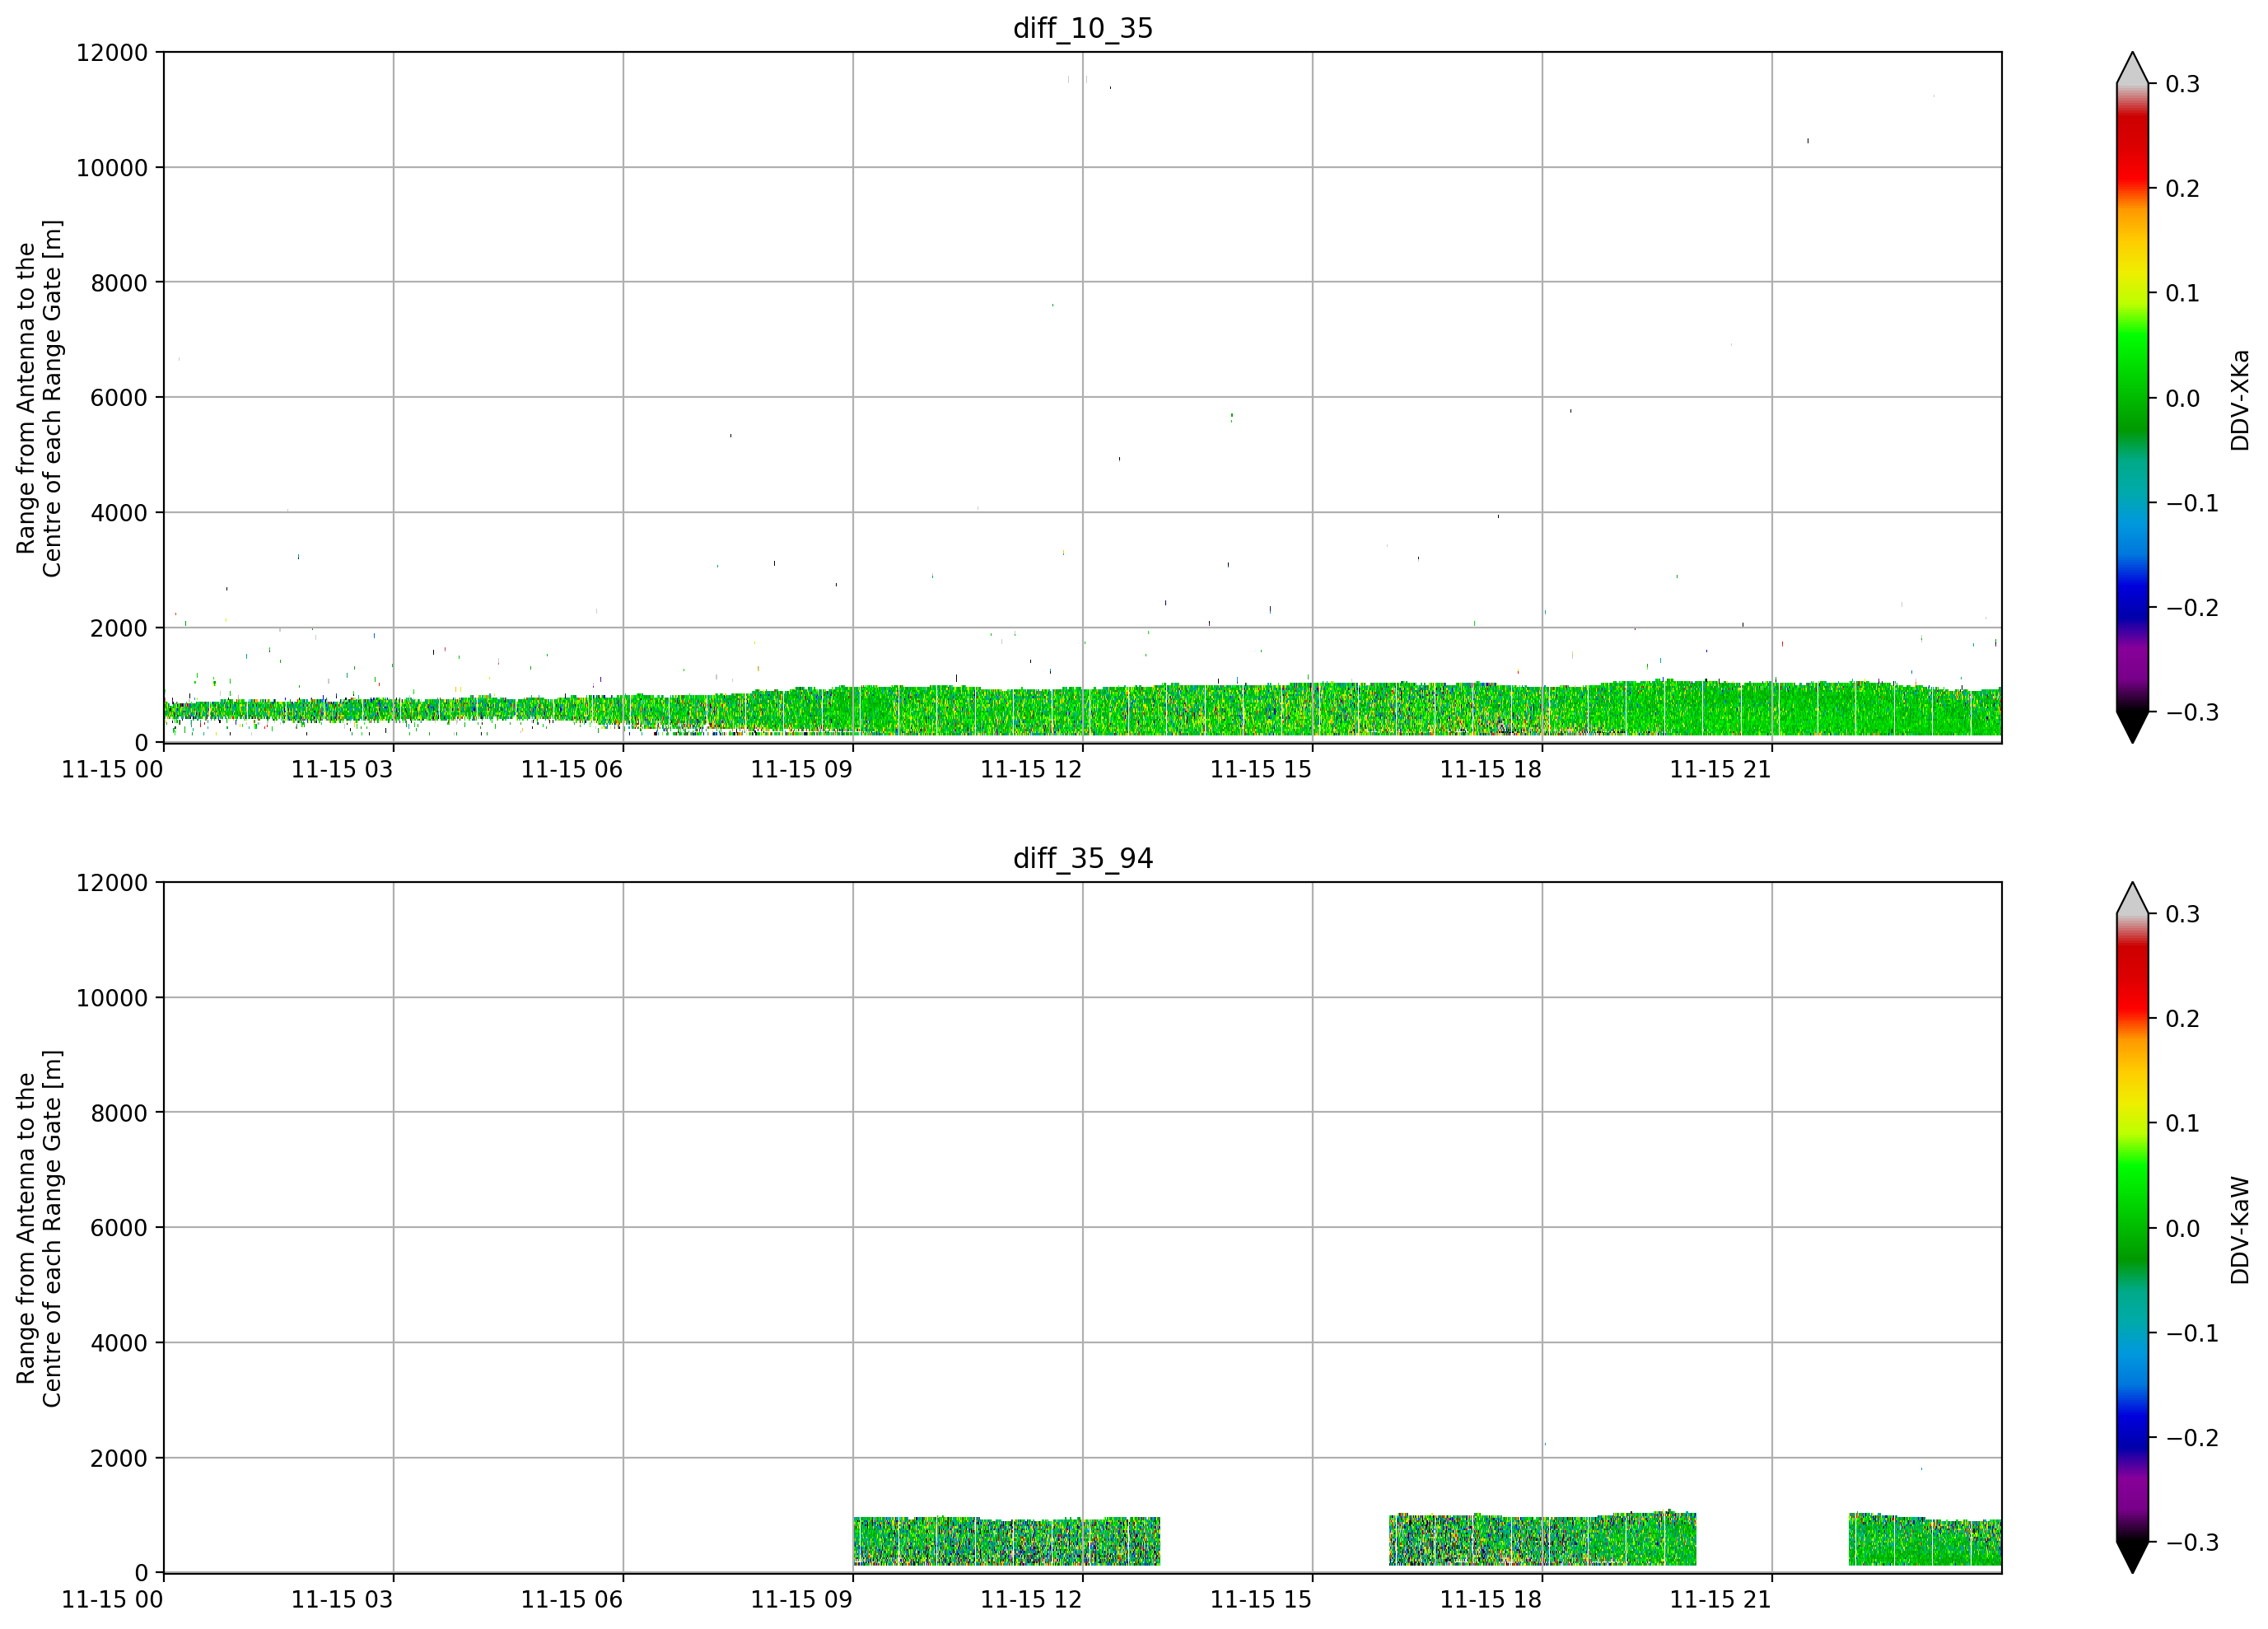This screenshot has width=2268, height=1629.
Task: Click the "0.0" tick on DDV-KaW colorbar
Action: click(2183, 1229)
